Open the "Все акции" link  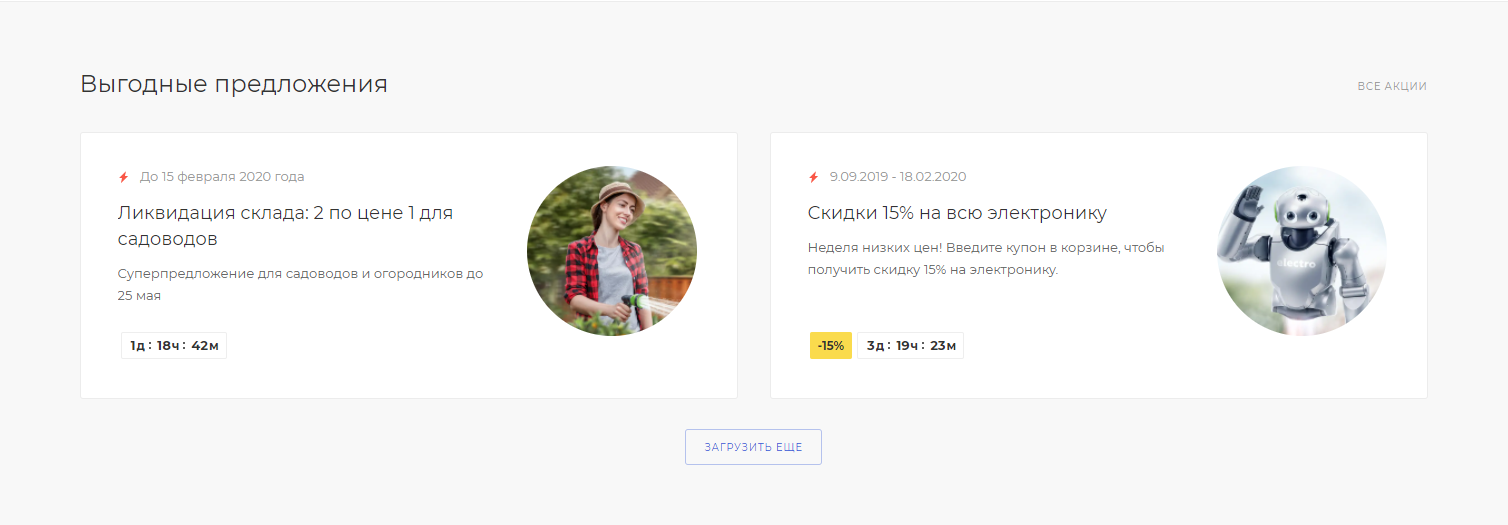[1392, 86]
